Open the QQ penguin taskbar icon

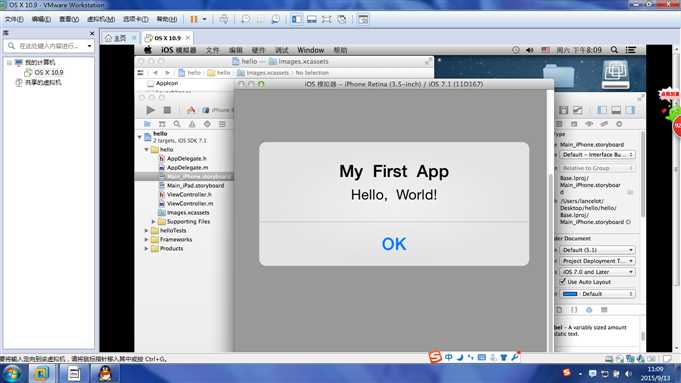[105, 373]
